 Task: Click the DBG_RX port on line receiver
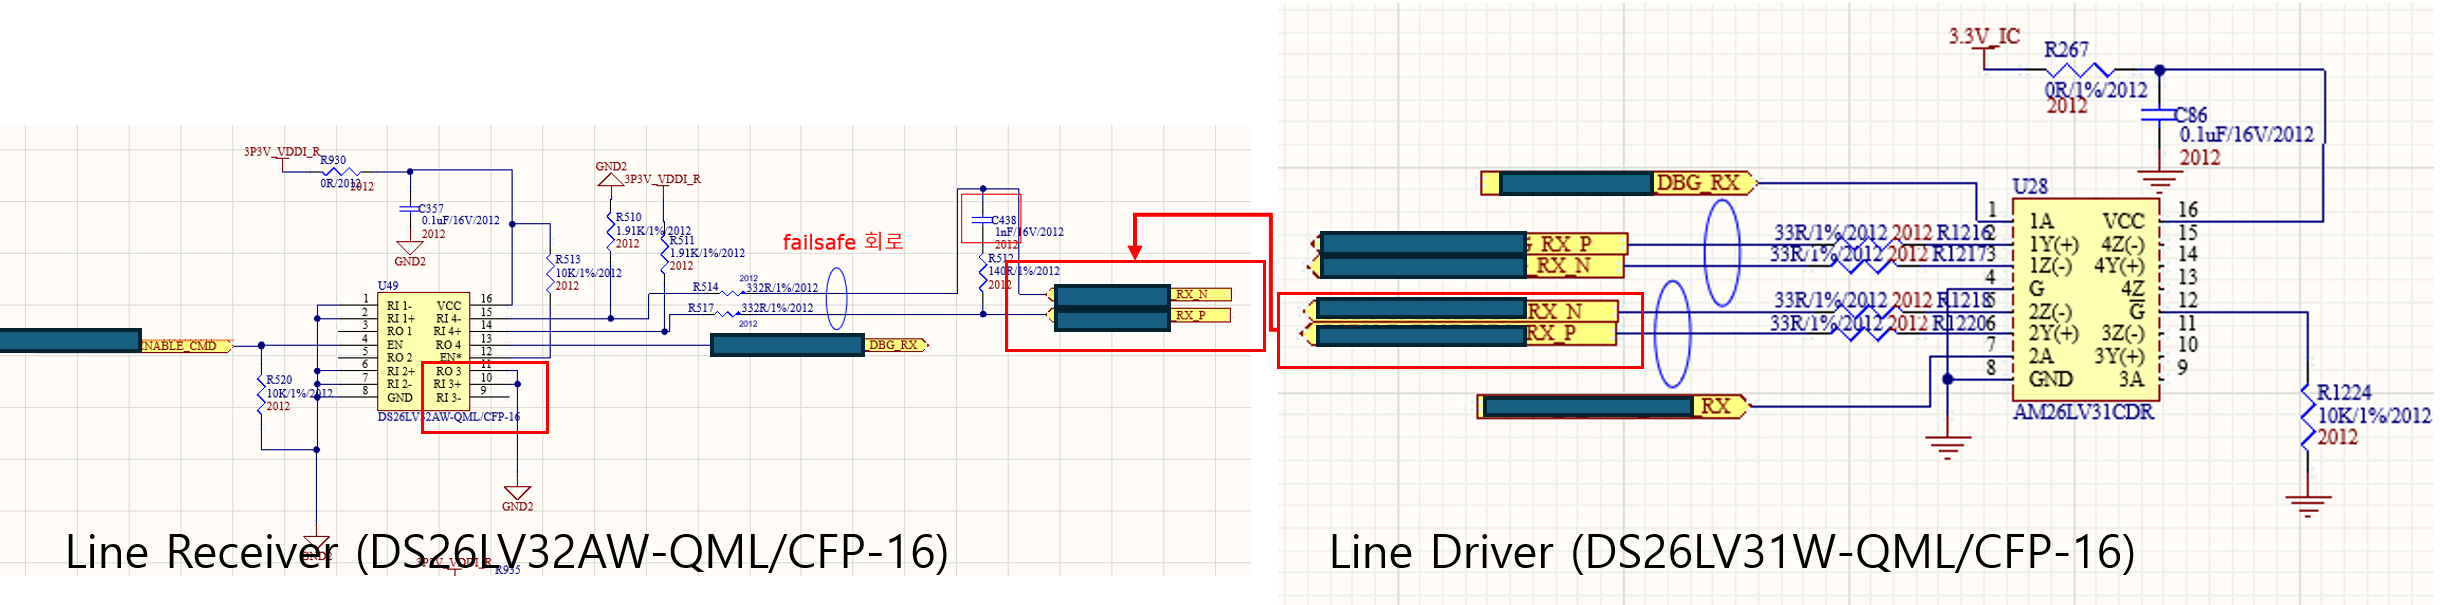pos(897,345)
